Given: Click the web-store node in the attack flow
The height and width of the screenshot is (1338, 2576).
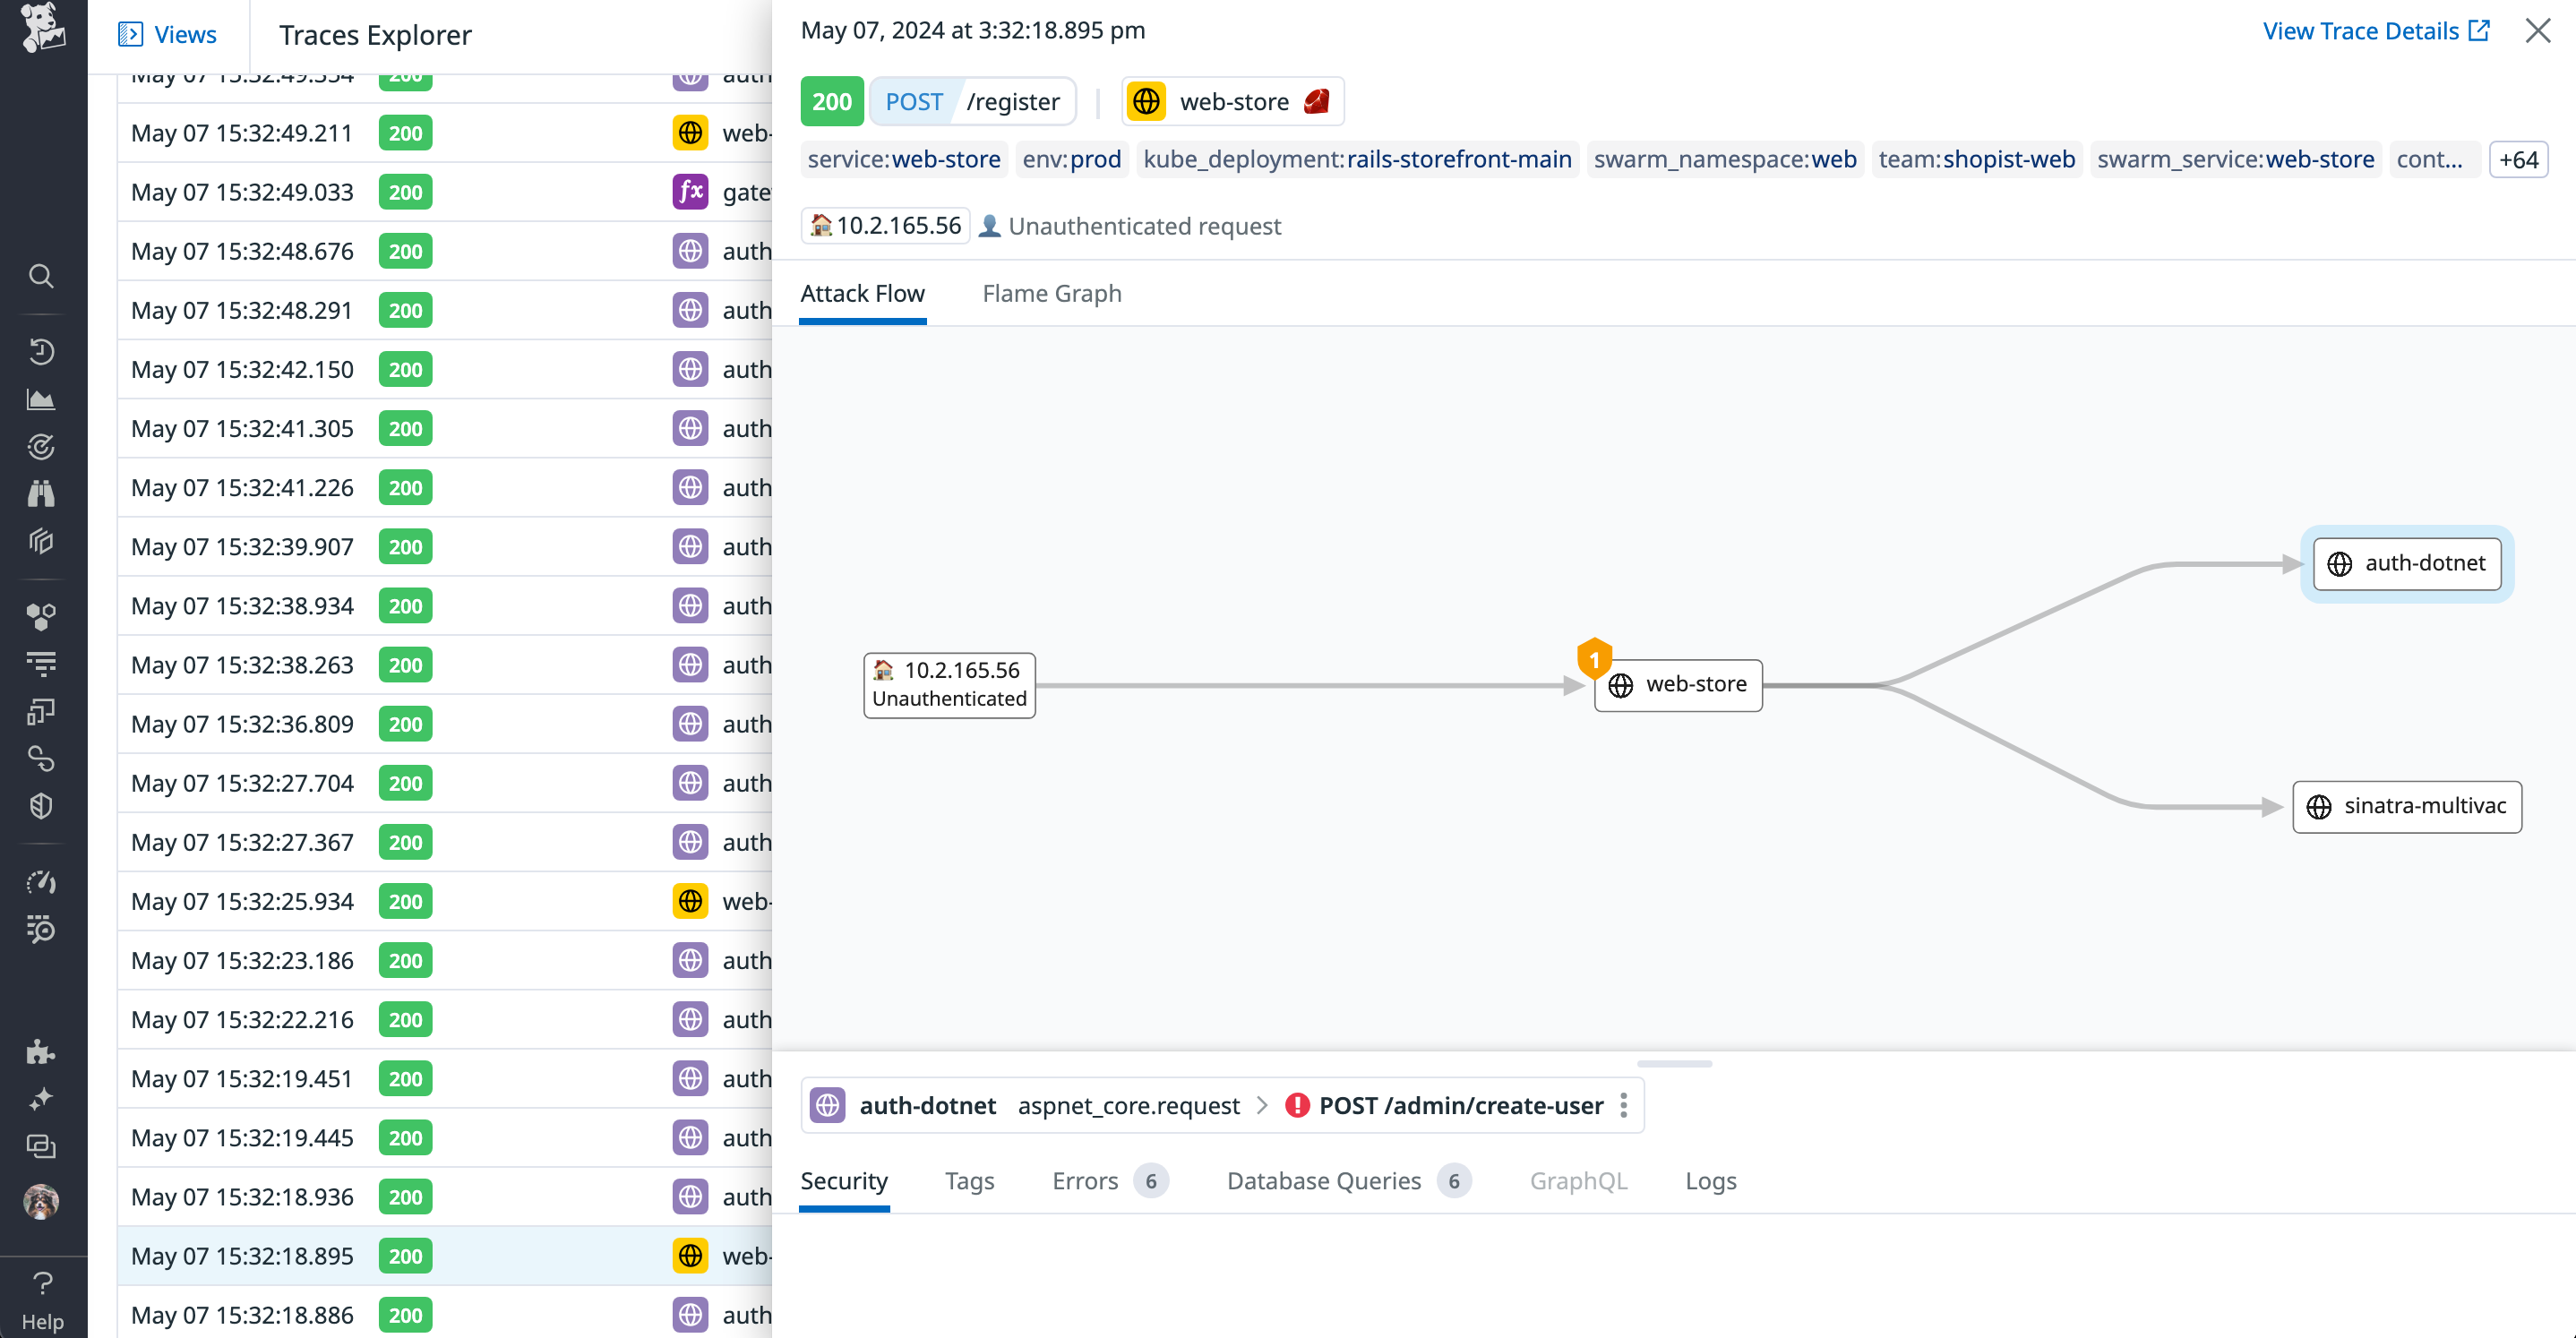Looking at the screenshot, I should tap(1677, 685).
